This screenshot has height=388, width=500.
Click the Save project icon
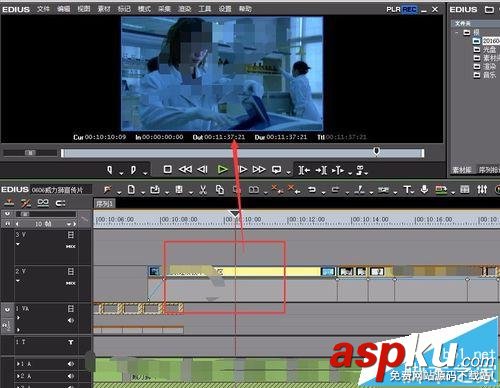179,190
